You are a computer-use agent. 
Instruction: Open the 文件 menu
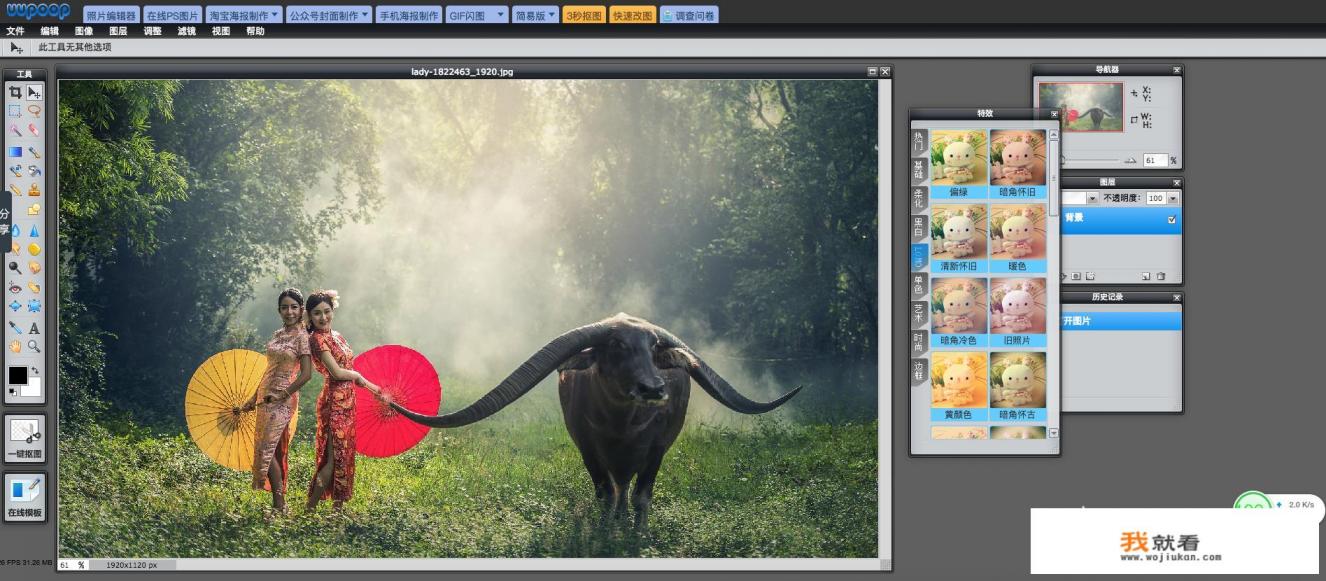(15, 31)
